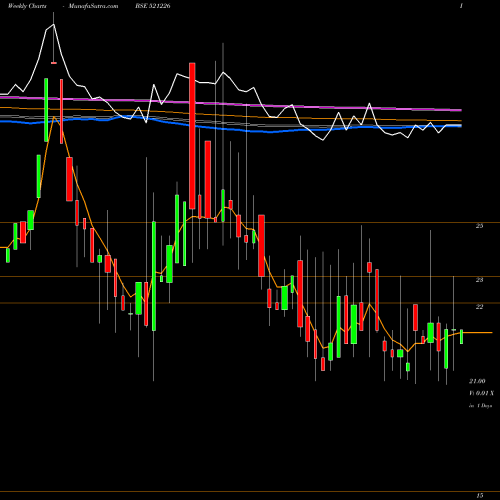The width and height of the screenshot is (500, 500).
Task: Select the '23' price axis label
Action: click(479, 280)
